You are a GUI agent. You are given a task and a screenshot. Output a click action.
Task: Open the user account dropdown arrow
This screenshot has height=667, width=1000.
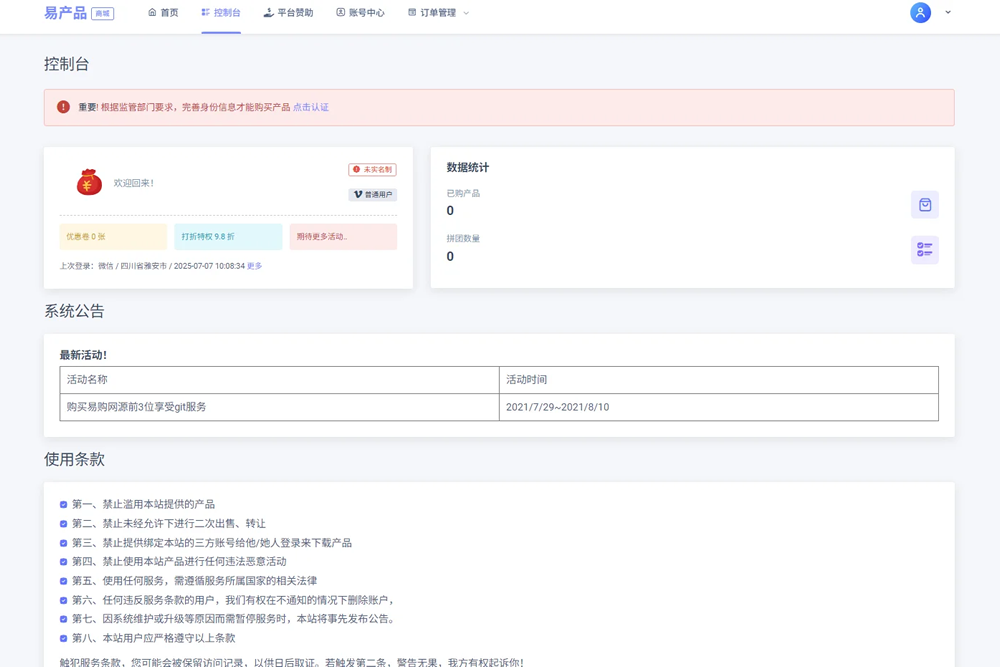(948, 13)
